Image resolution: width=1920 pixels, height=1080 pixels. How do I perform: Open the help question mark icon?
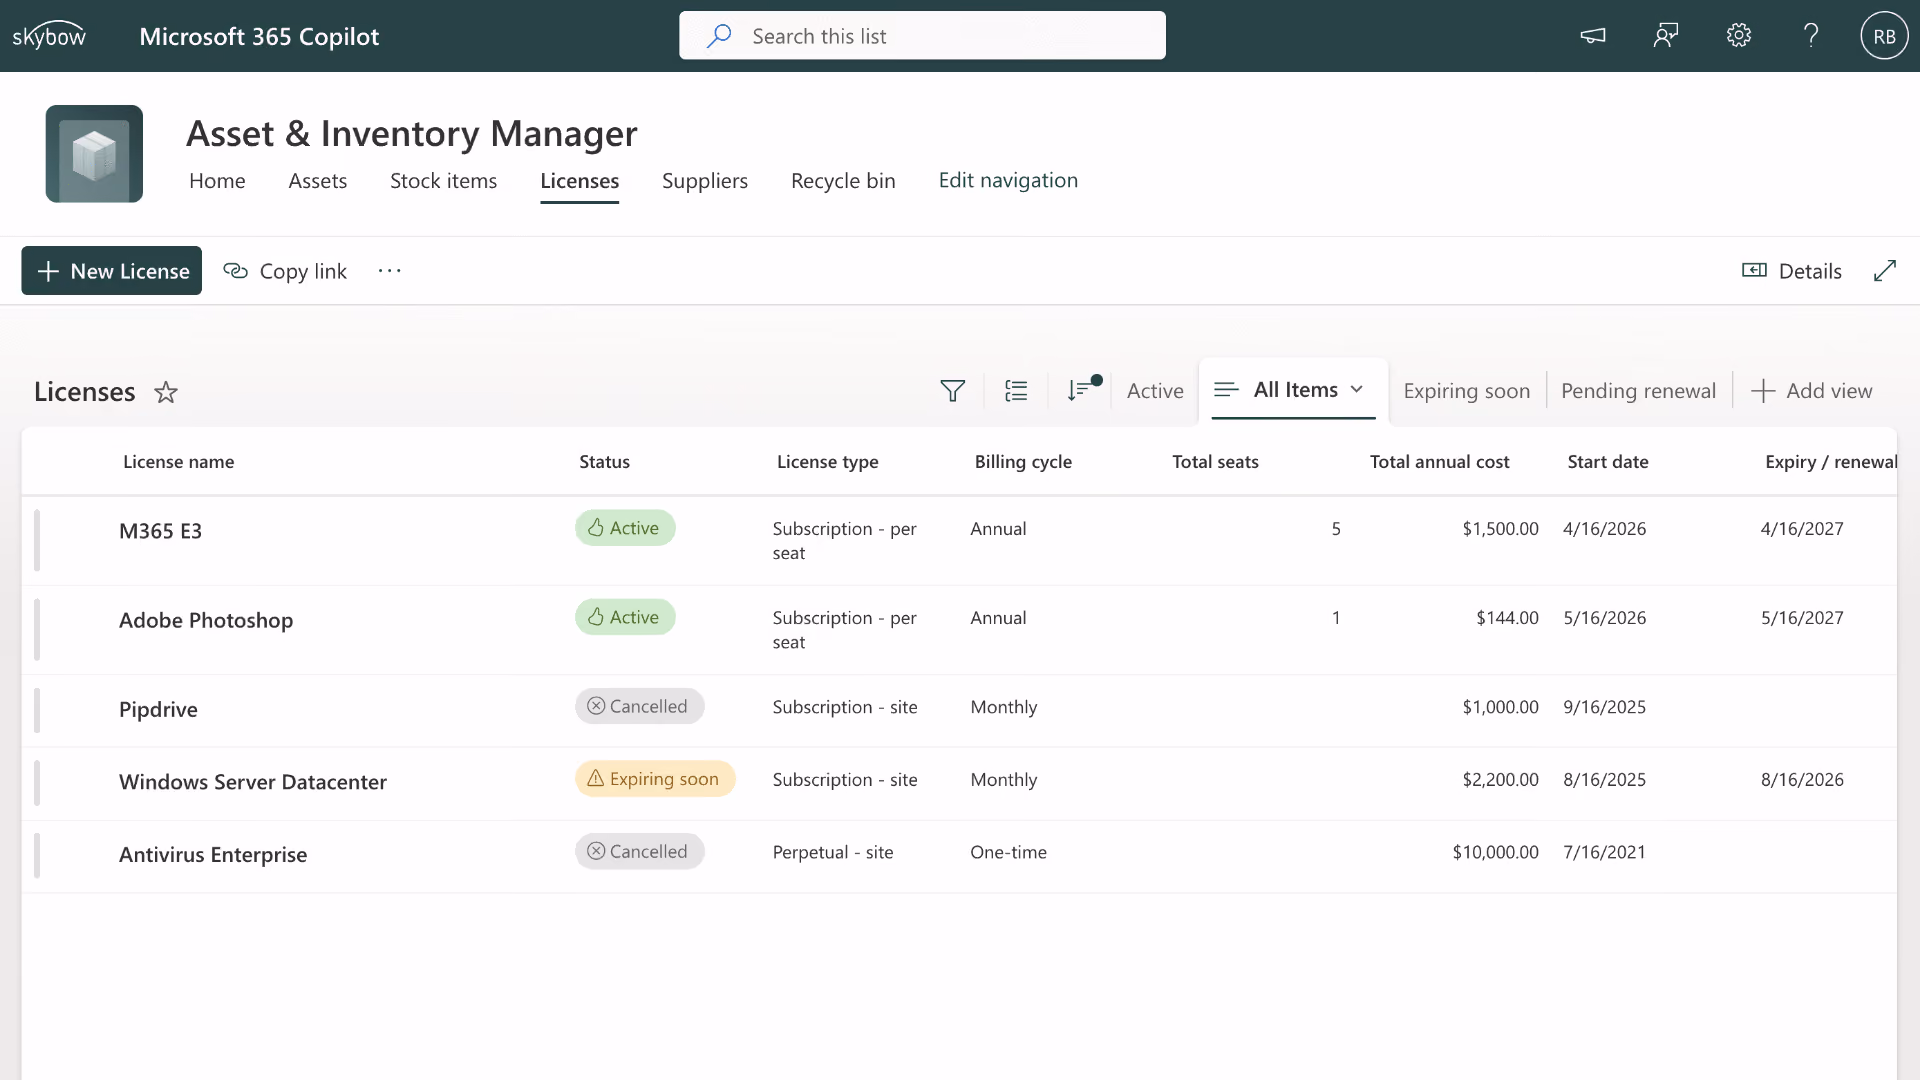[1811, 36]
